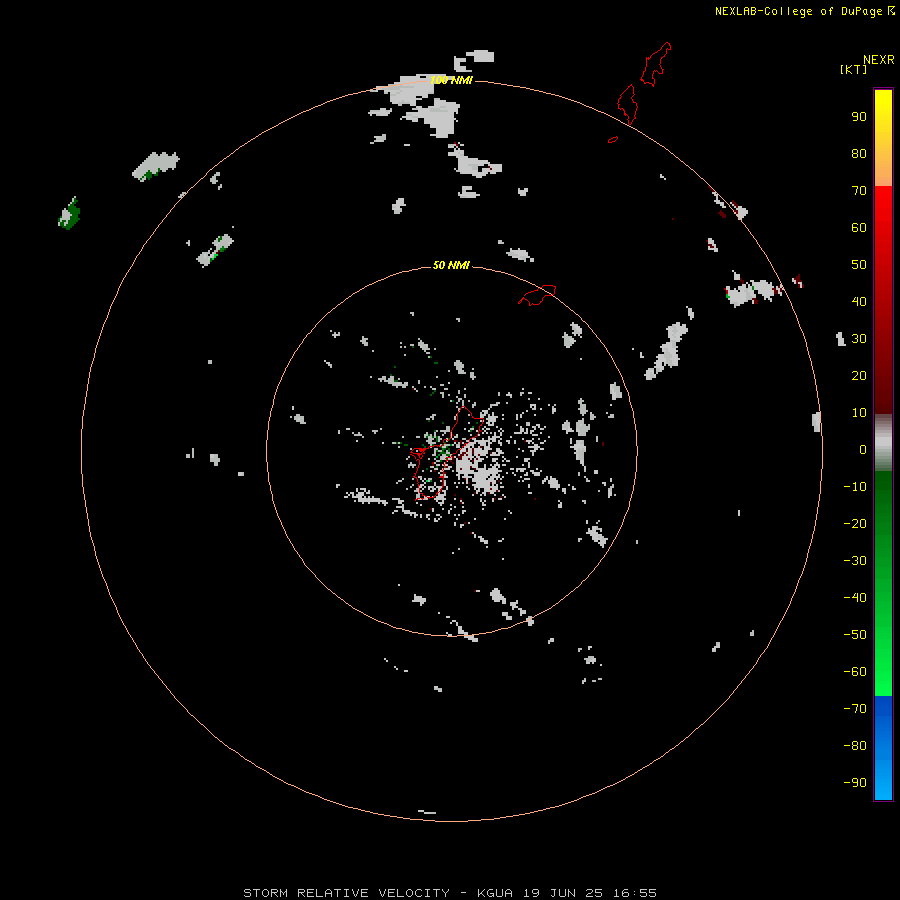The height and width of the screenshot is (900, 900).
Task: Click the gray zero-velocity color bar segment
Action: click(x=883, y=443)
